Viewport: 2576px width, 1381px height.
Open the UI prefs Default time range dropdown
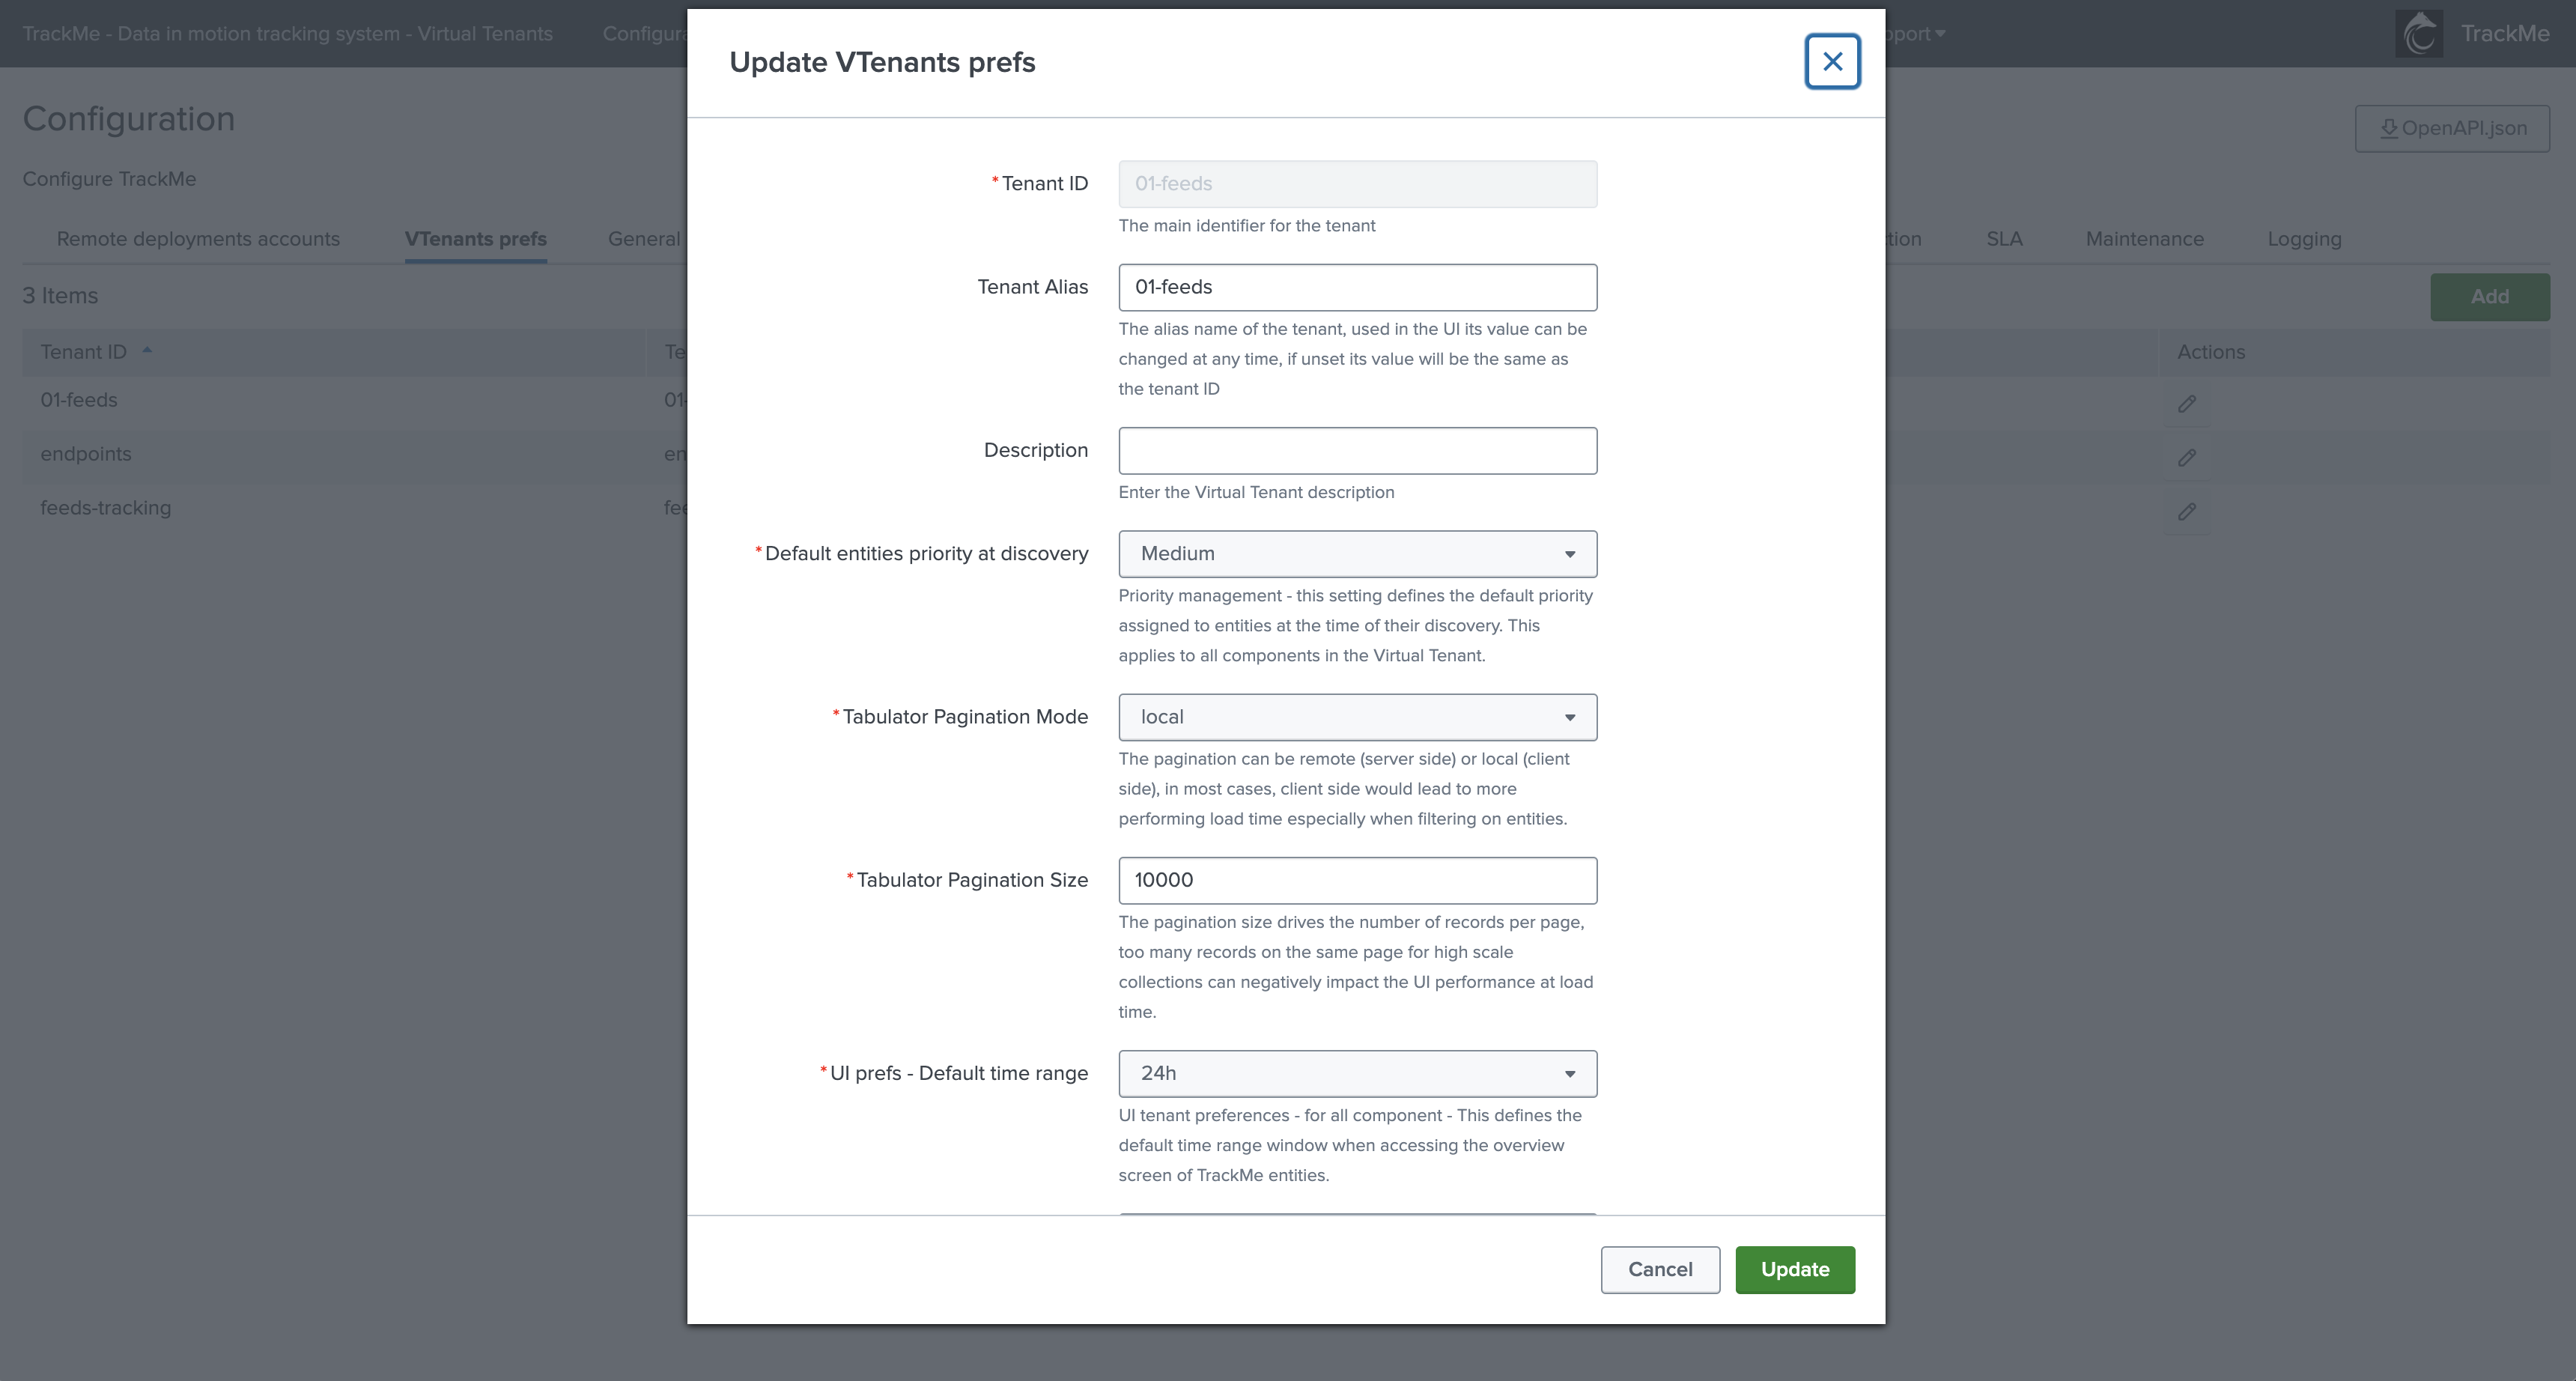[x=1357, y=1074]
